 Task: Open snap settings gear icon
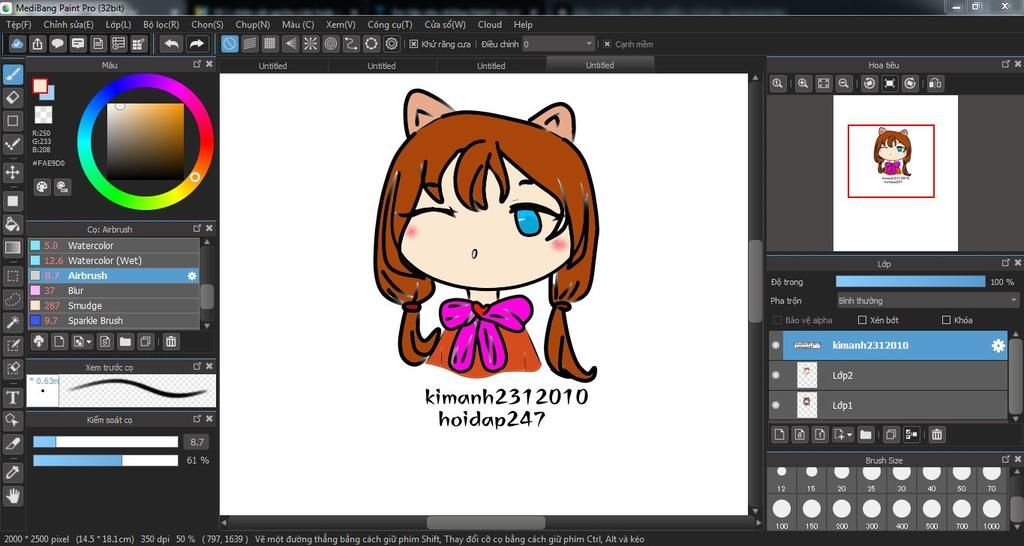coord(392,44)
